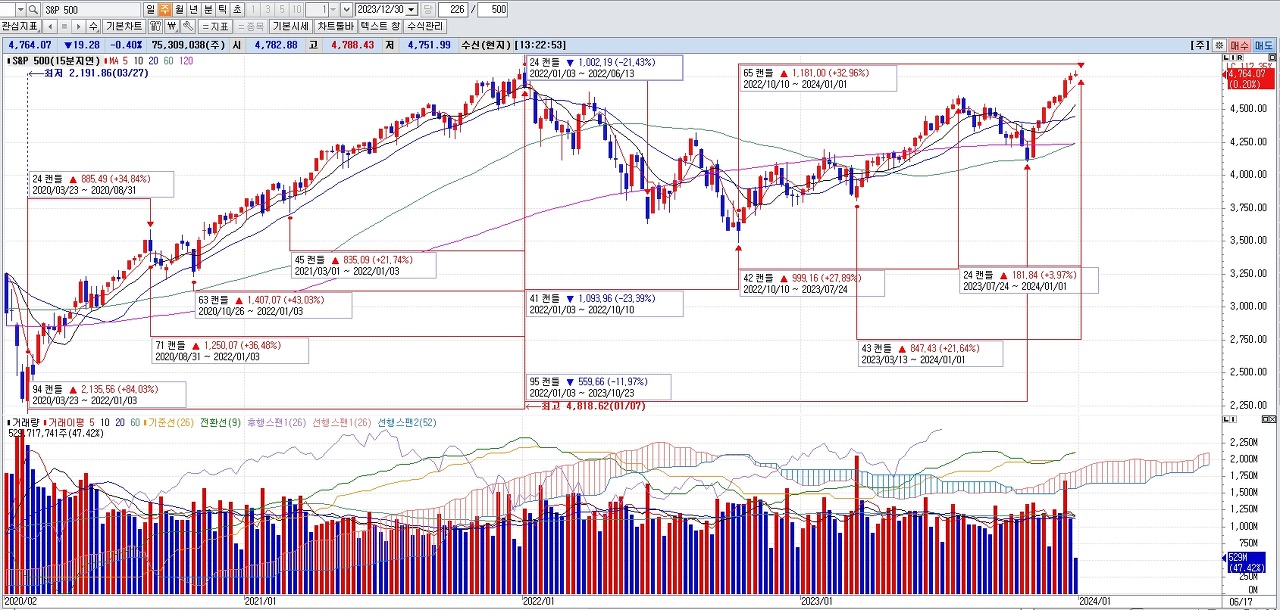The width and height of the screenshot is (1280, 610).
Task: Click the snowflake settings icon near 매수
Action: tap(1219, 45)
